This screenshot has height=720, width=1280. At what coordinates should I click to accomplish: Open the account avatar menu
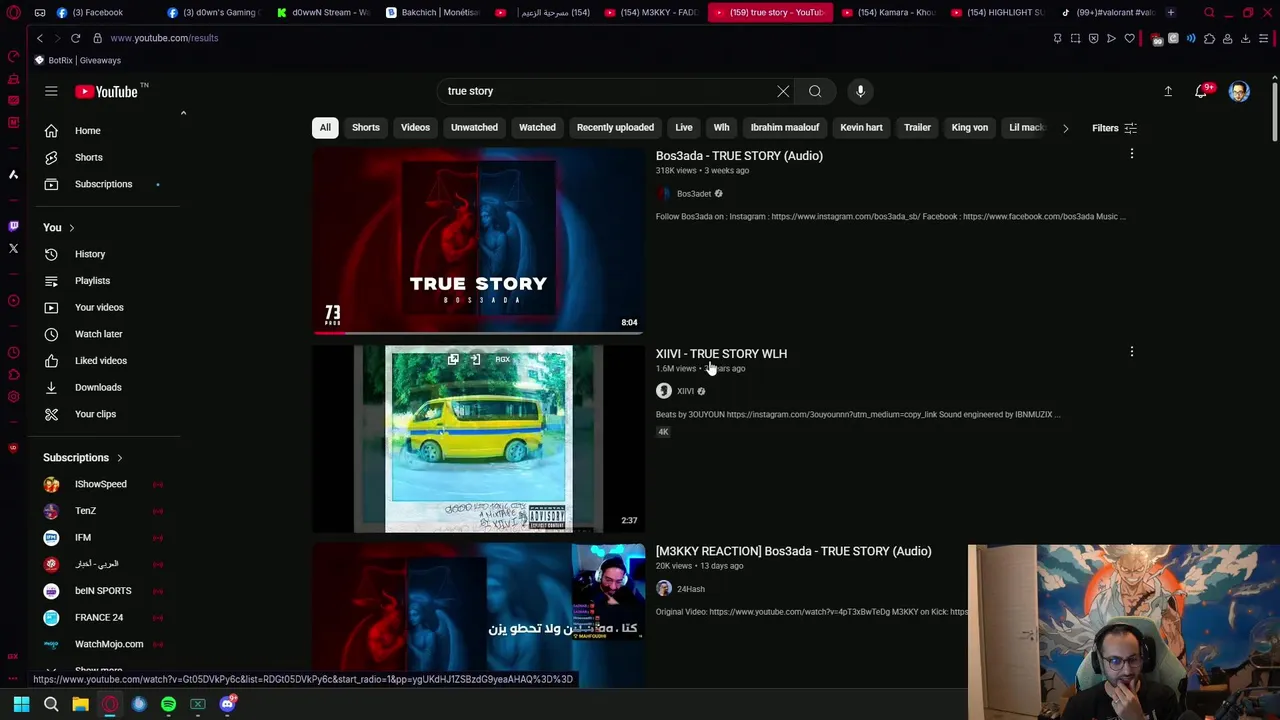(1239, 91)
